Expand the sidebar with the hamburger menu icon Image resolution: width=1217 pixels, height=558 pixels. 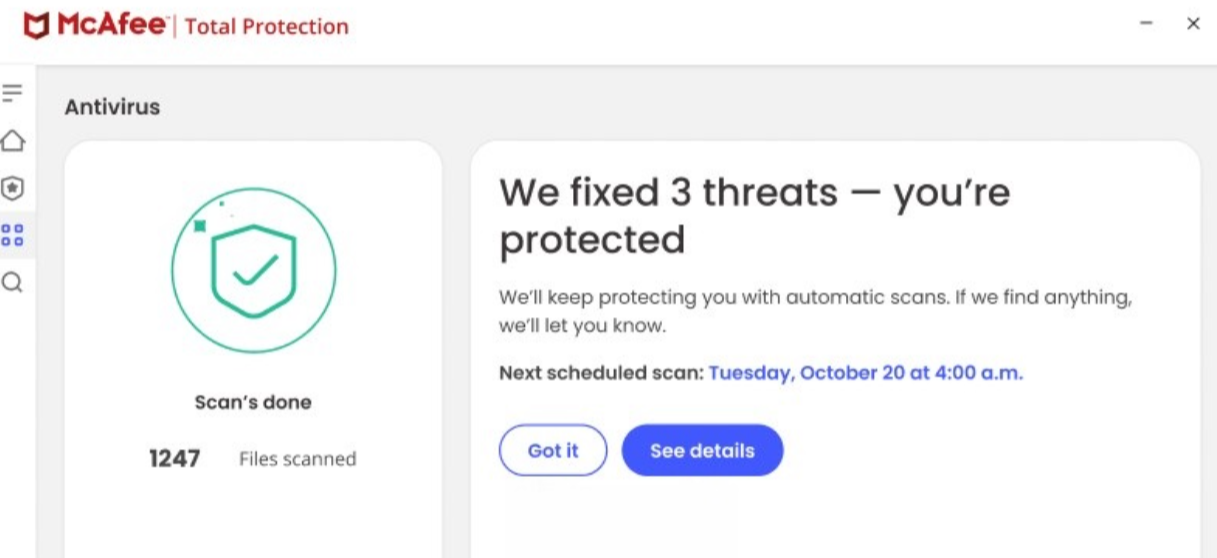[x=12, y=93]
